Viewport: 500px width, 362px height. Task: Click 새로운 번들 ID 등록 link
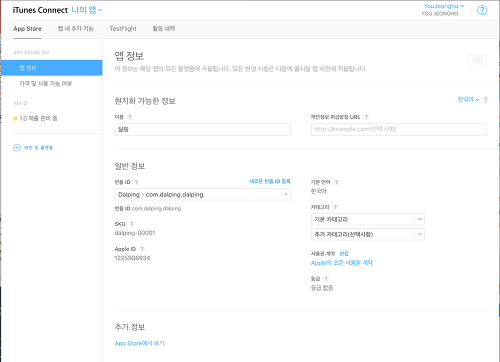pyautogui.click(x=270, y=181)
